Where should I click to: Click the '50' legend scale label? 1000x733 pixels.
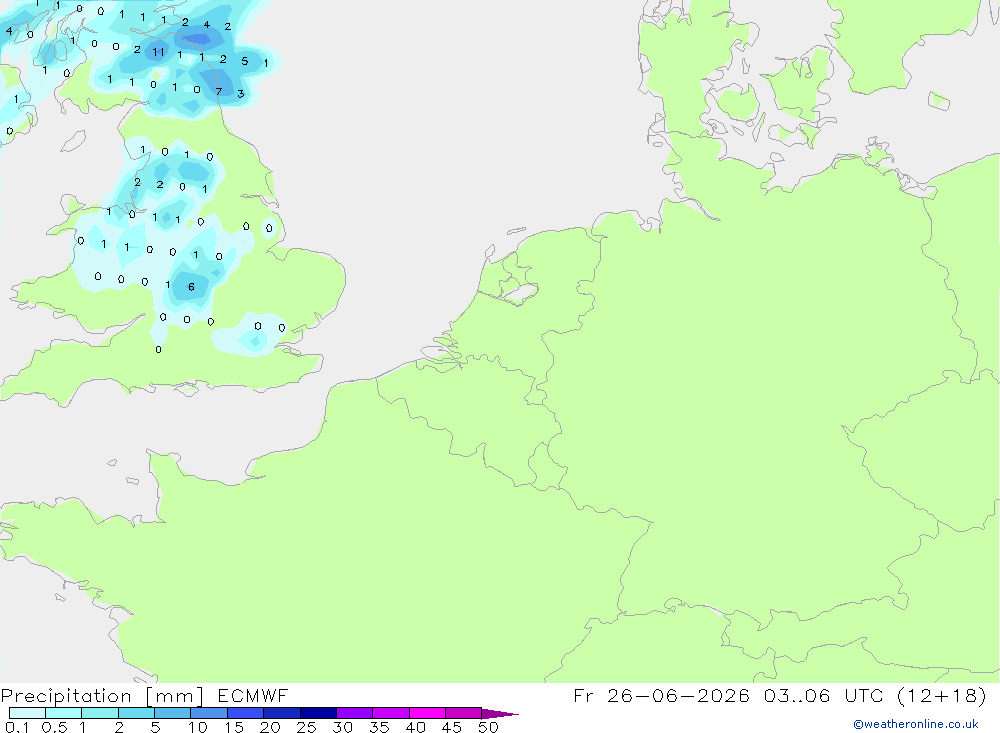[489, 727]
